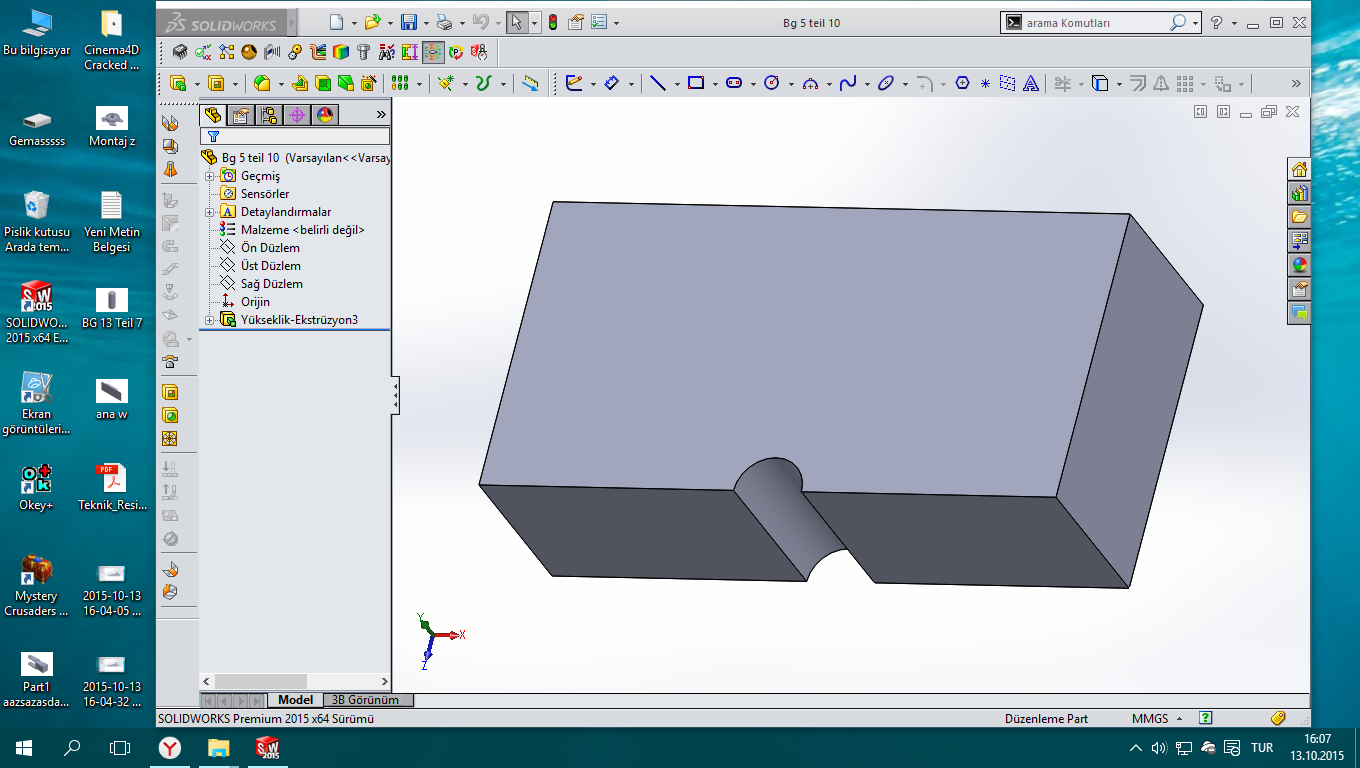Click the Measure tool icon
Viewport: 1360px width, 768px height.
(531, 84)
